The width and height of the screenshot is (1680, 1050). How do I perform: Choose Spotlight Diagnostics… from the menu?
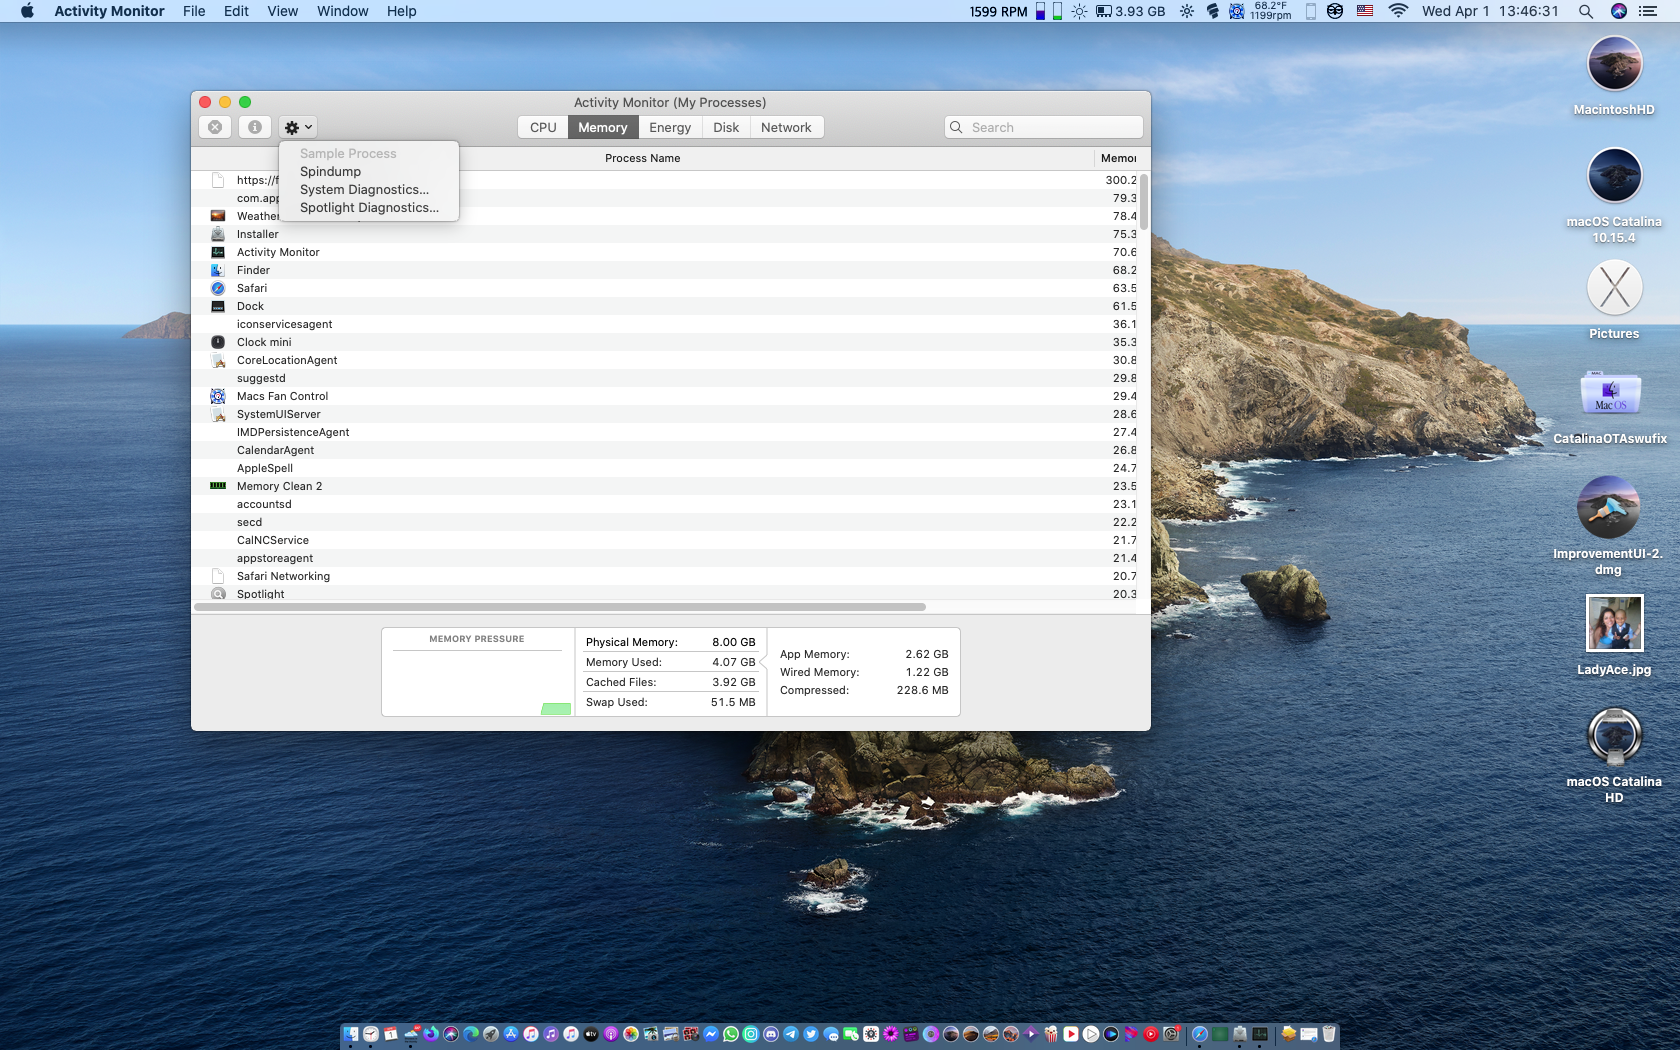(369, 208)
